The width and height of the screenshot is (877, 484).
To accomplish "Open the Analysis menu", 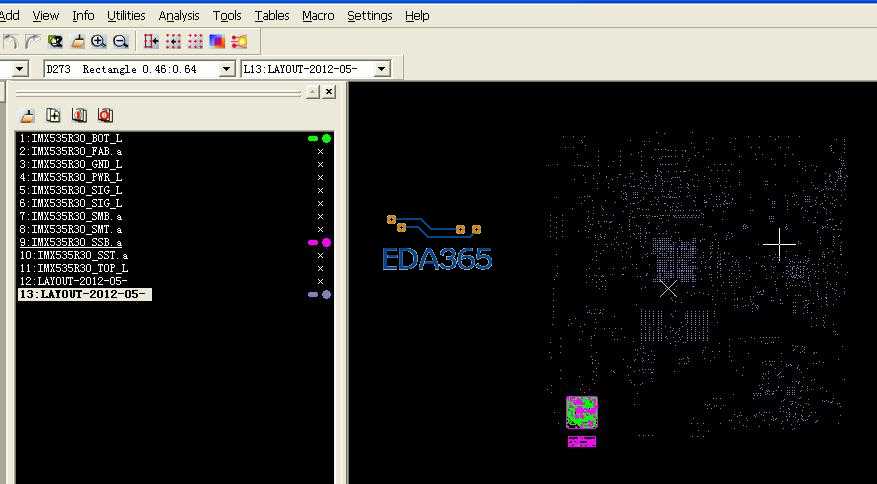I will click(x=179, y=16).
